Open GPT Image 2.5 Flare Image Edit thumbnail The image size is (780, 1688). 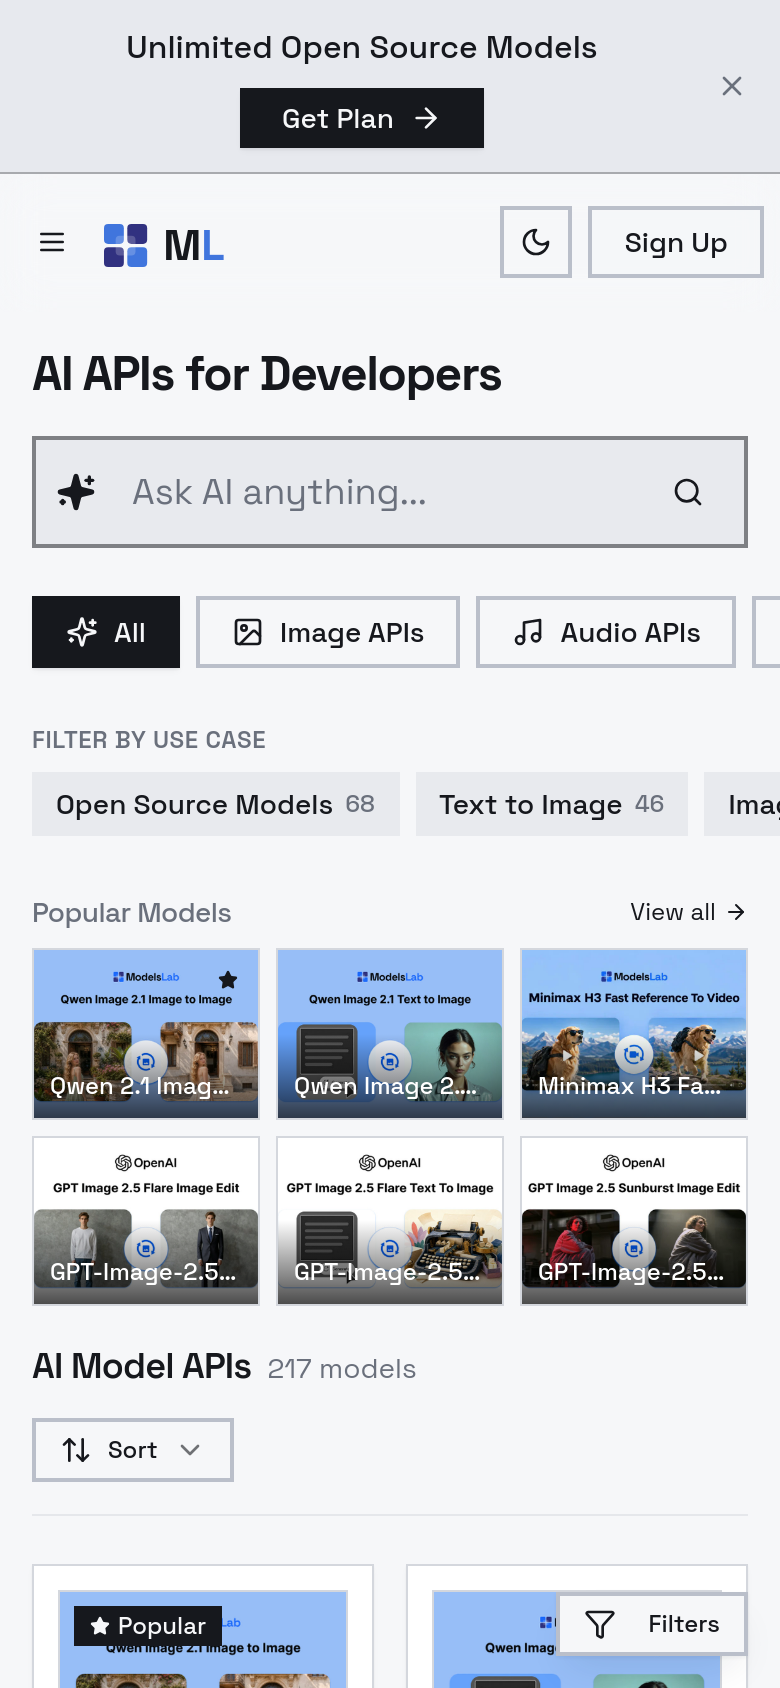[x=146, y=1221]
